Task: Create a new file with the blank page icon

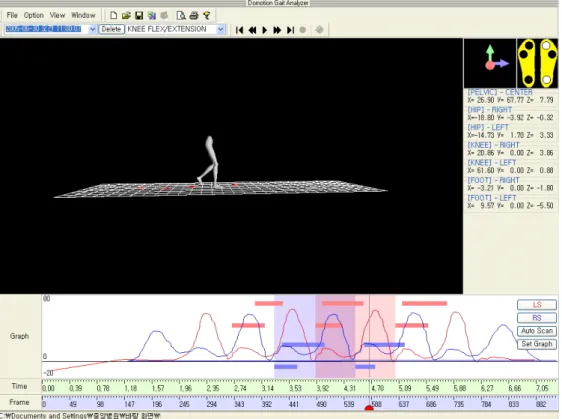Action: [113, 15]
